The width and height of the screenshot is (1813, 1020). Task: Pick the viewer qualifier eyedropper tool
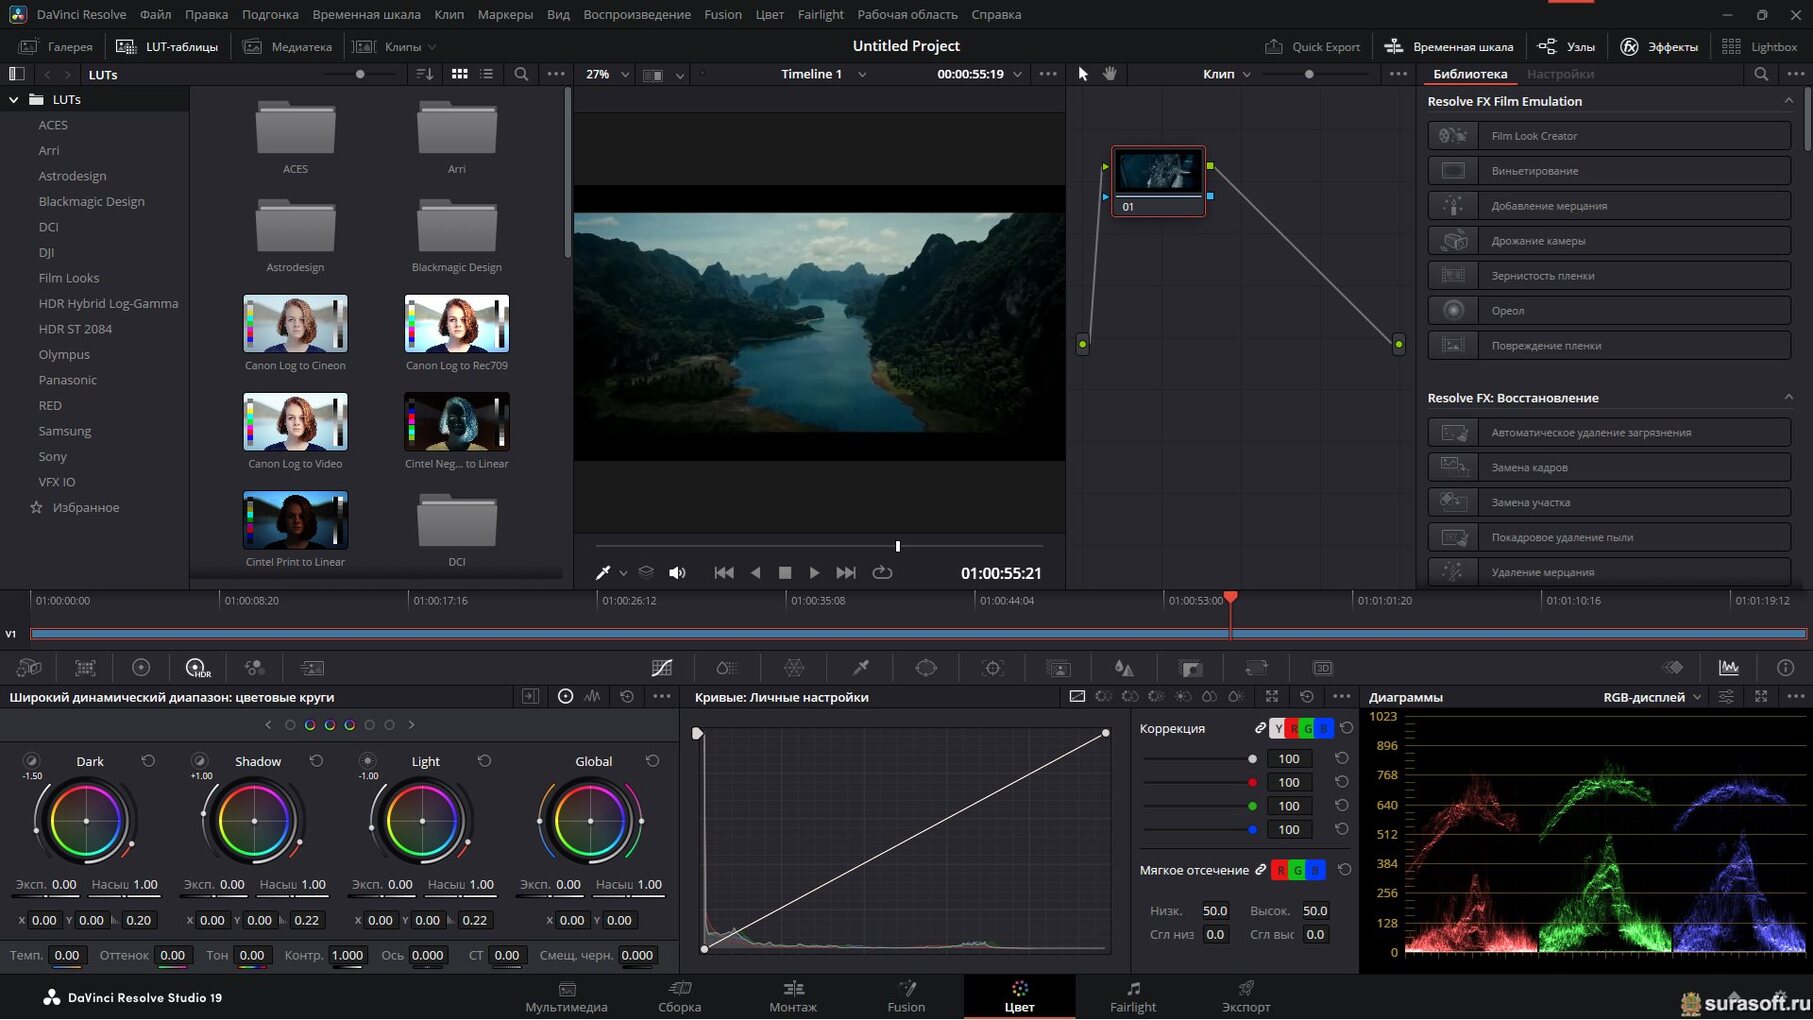pos(603,573)
